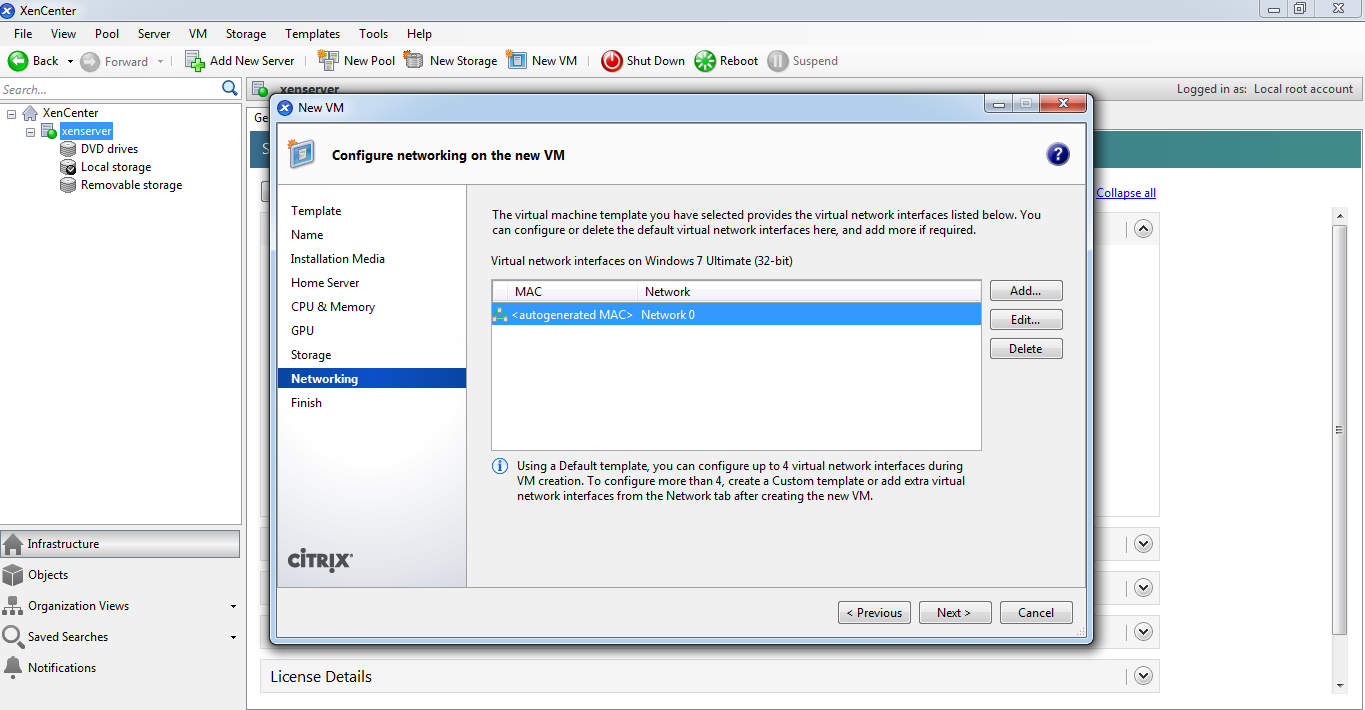Screen dimensions: 1365x710
Task: Select DVD drives storage item
Action: (109, 149)
